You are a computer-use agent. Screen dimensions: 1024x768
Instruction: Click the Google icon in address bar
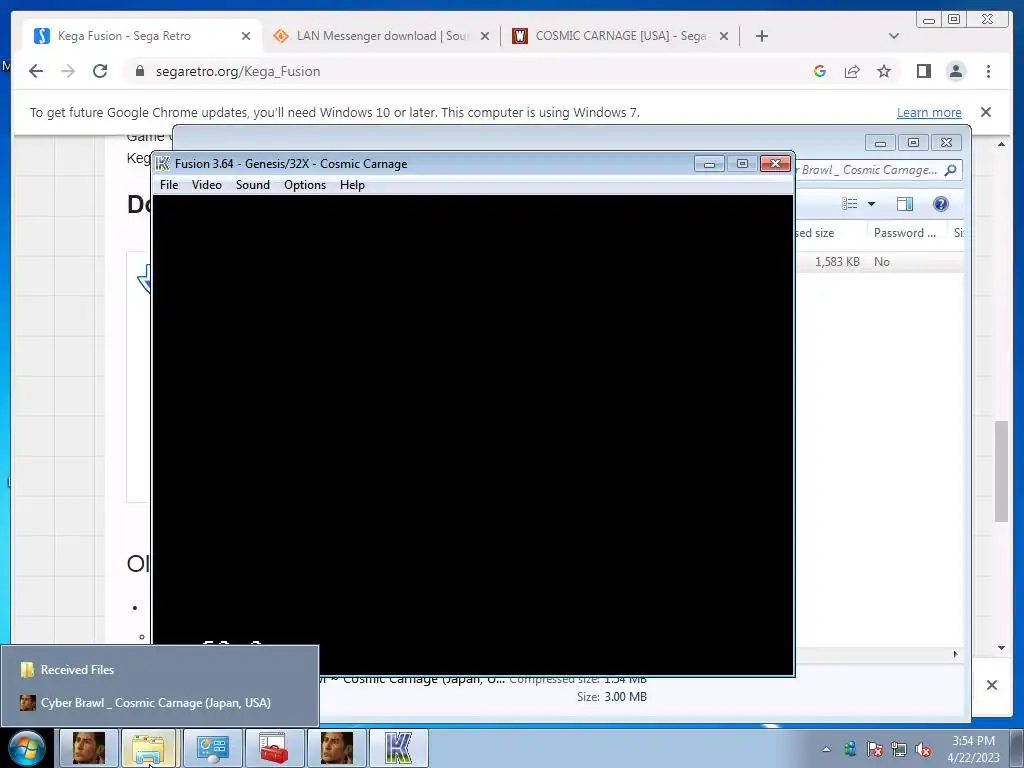click(820, 71)
